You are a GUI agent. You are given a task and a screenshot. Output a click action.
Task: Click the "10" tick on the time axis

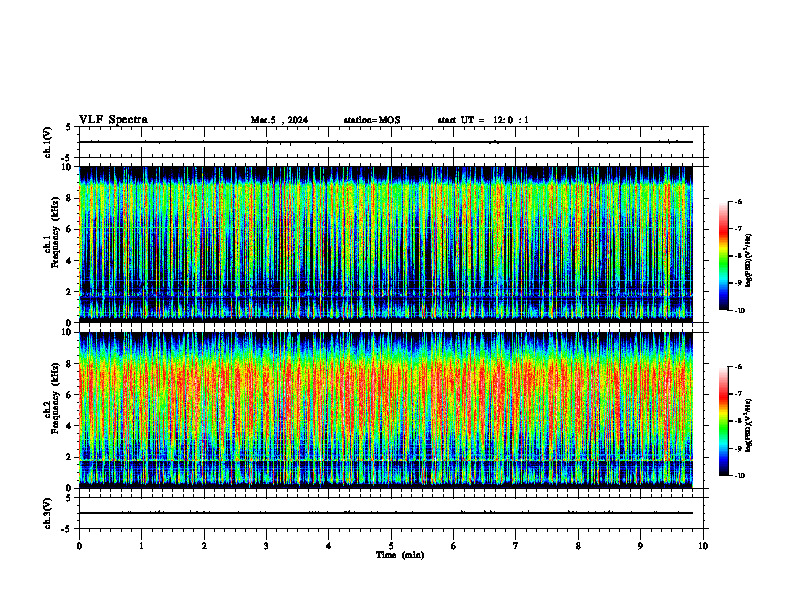(703, 546)
